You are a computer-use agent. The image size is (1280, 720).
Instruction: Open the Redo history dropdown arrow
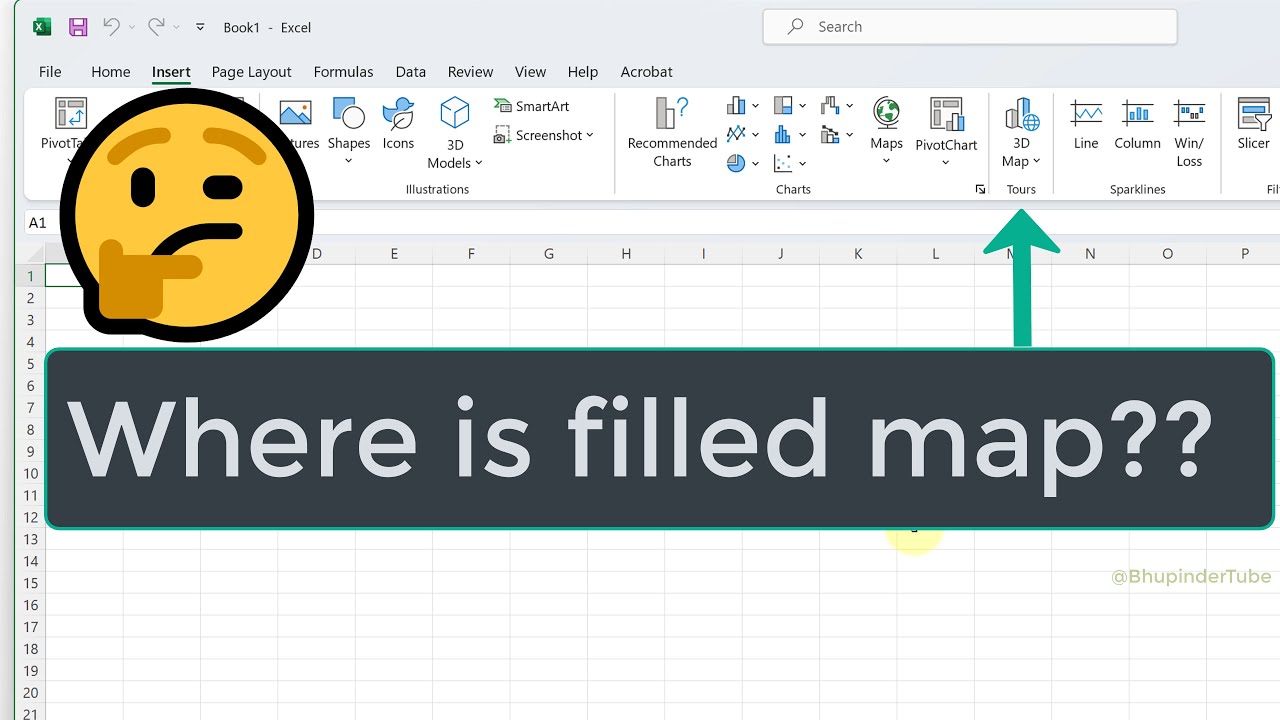176,28
